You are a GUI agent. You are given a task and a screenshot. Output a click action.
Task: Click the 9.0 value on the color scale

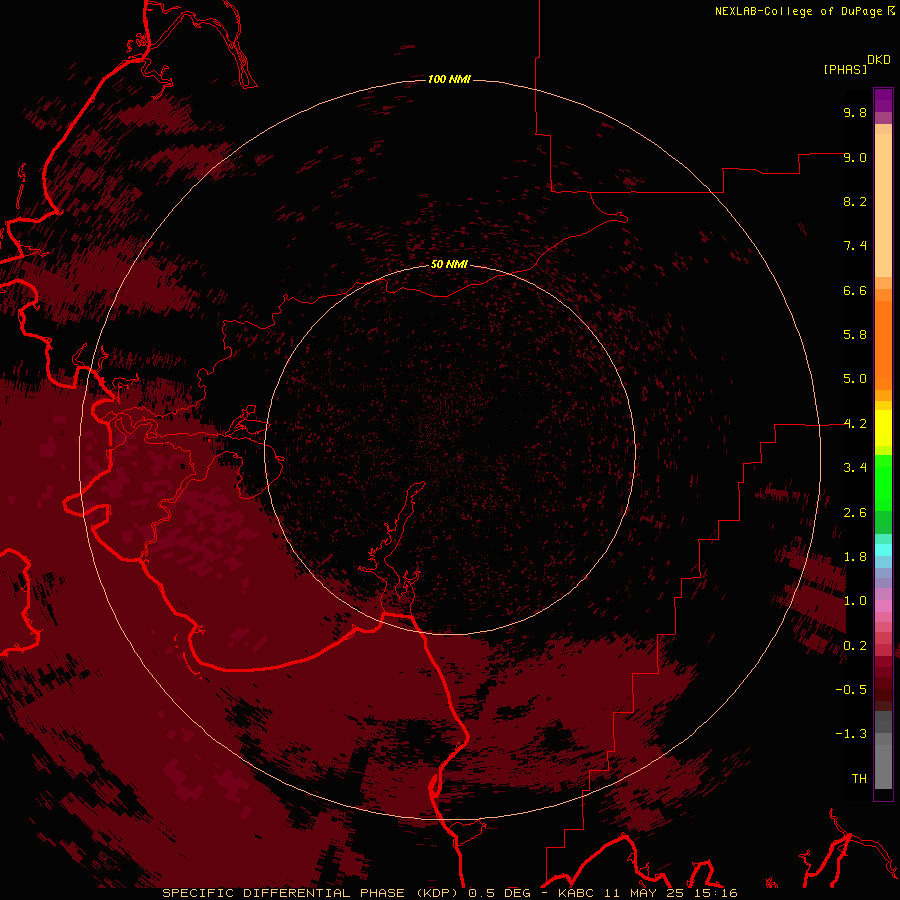click(855, 157)
